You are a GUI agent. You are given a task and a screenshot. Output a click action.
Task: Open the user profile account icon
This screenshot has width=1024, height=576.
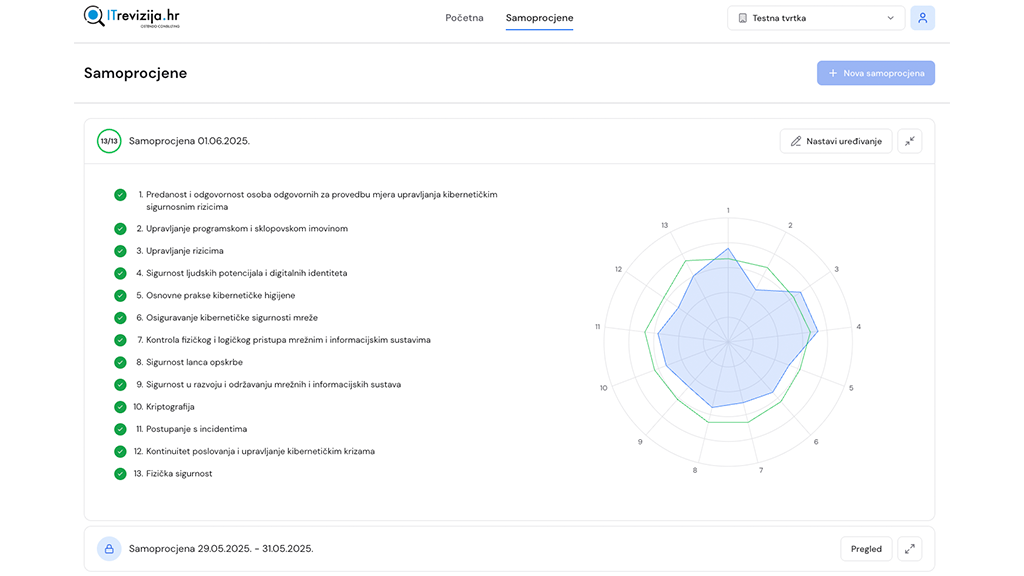tap(922, 18)
